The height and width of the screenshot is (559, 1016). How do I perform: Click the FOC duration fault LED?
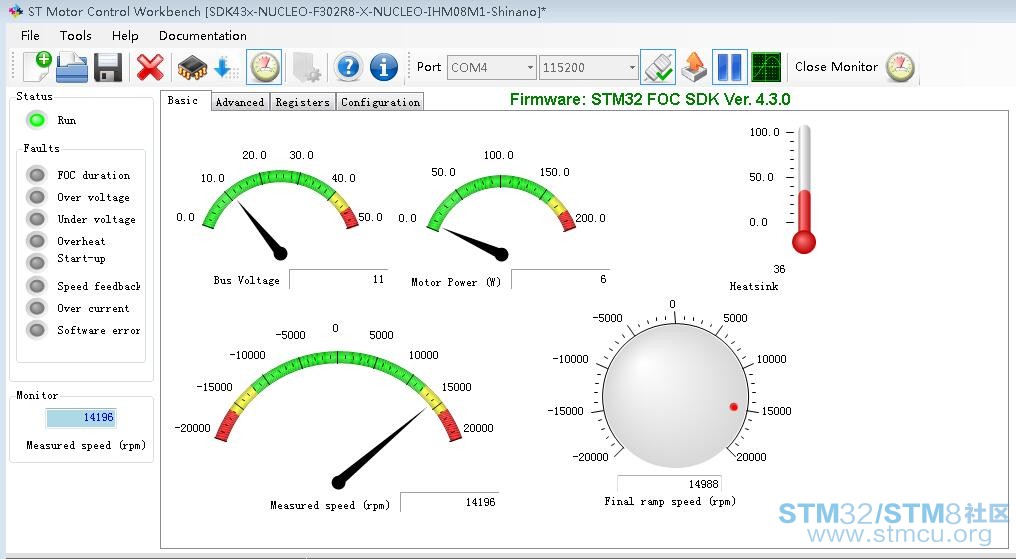[36, 175]
